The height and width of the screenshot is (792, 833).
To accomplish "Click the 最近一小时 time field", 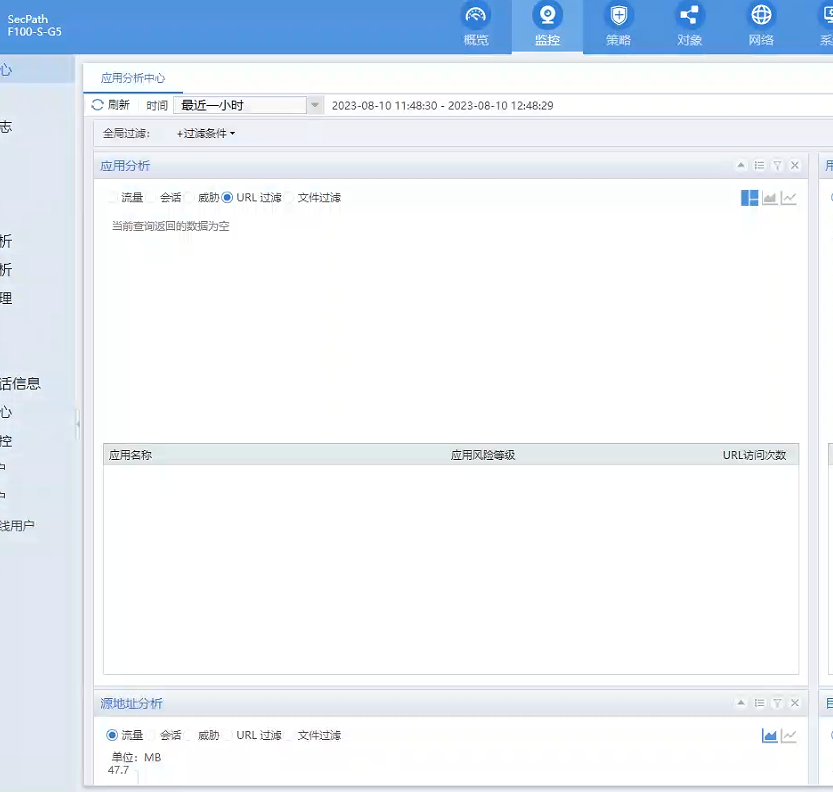I will (240, 105).
